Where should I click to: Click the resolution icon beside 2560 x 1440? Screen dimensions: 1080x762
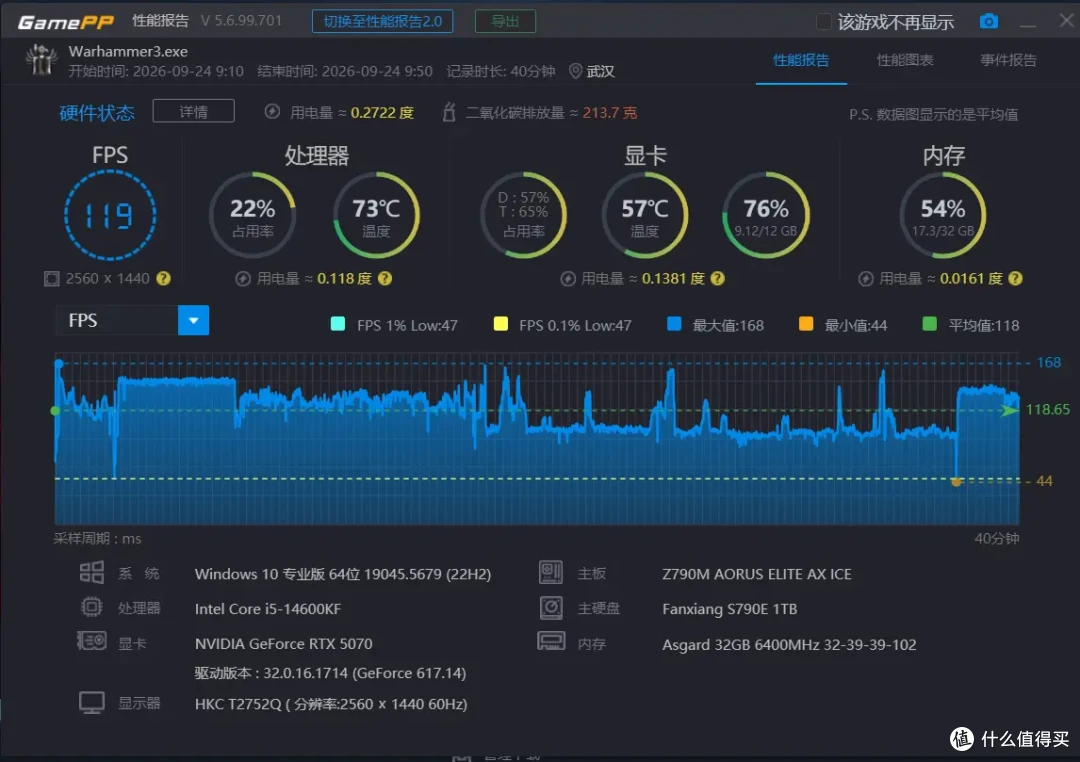(x=52, y=278)
